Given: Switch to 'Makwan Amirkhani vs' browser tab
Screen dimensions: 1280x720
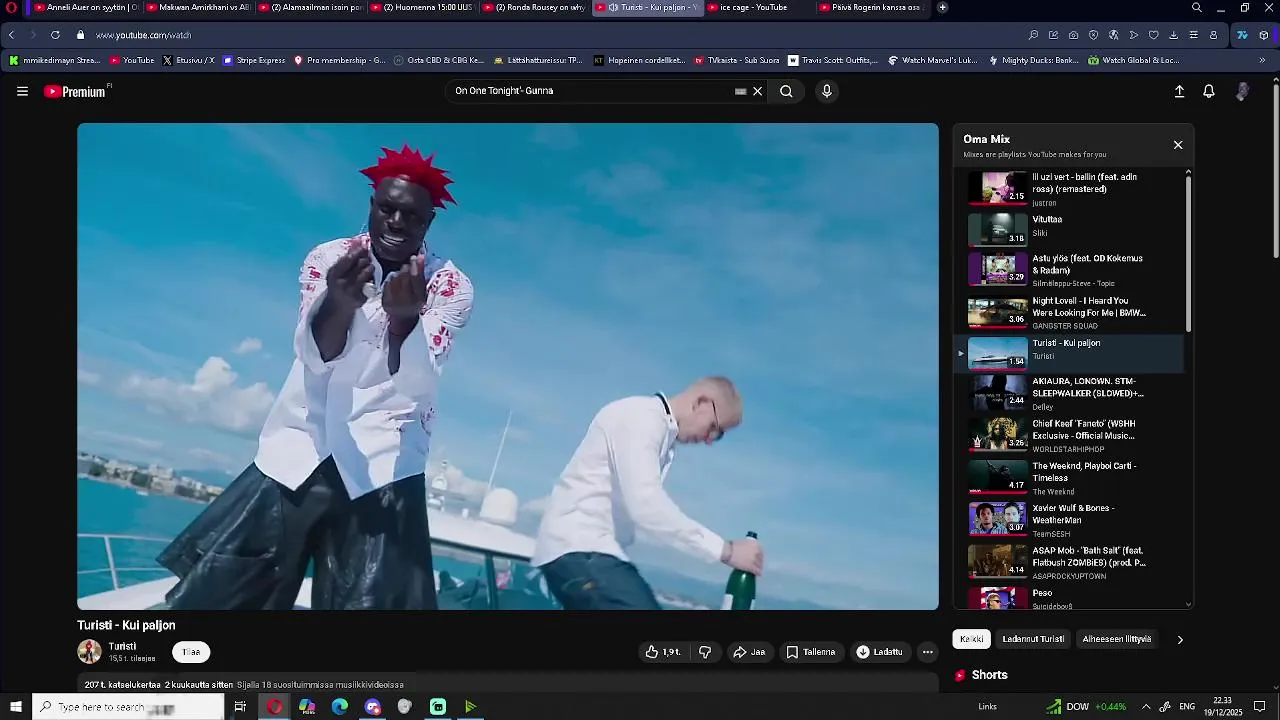Looking at the screenshot, I should point(197,7).
